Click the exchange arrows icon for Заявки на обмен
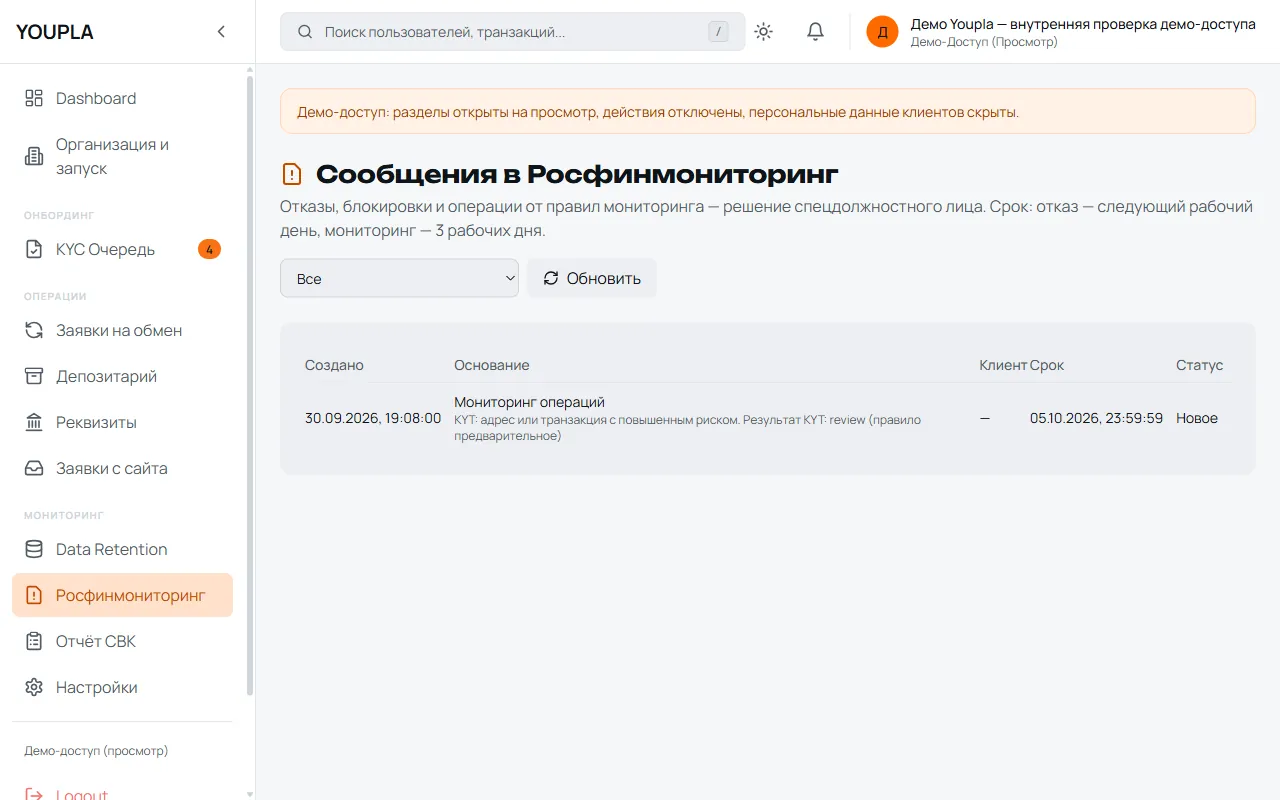 34,330
